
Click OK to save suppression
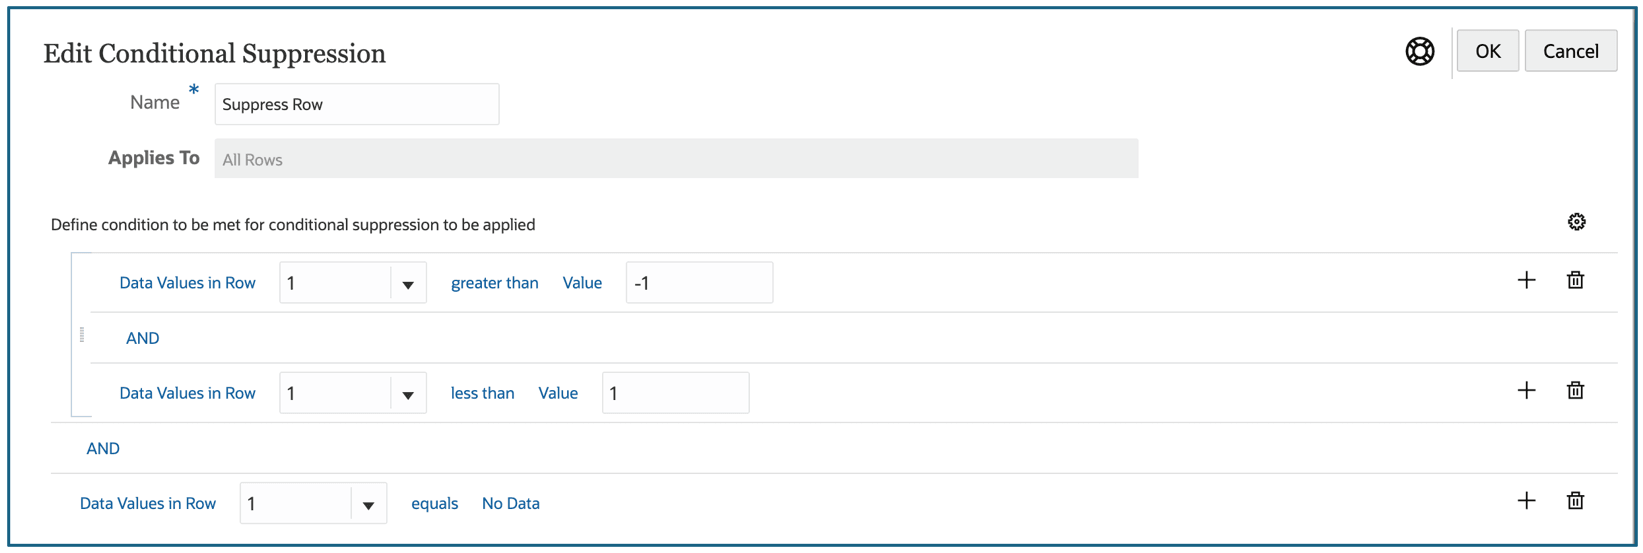[x=1487, y=51]
